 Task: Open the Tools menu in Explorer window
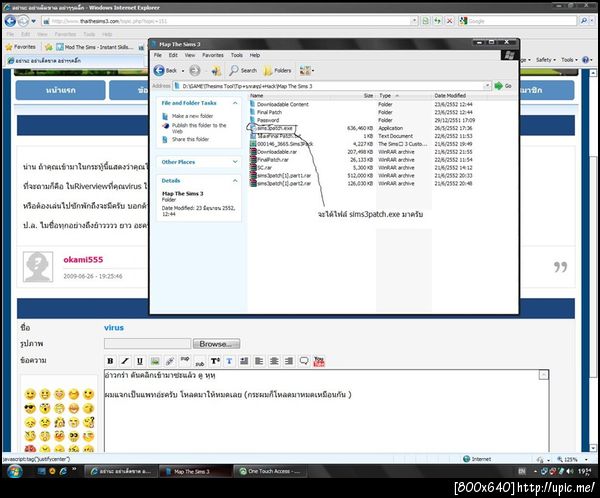pos(236,55)
